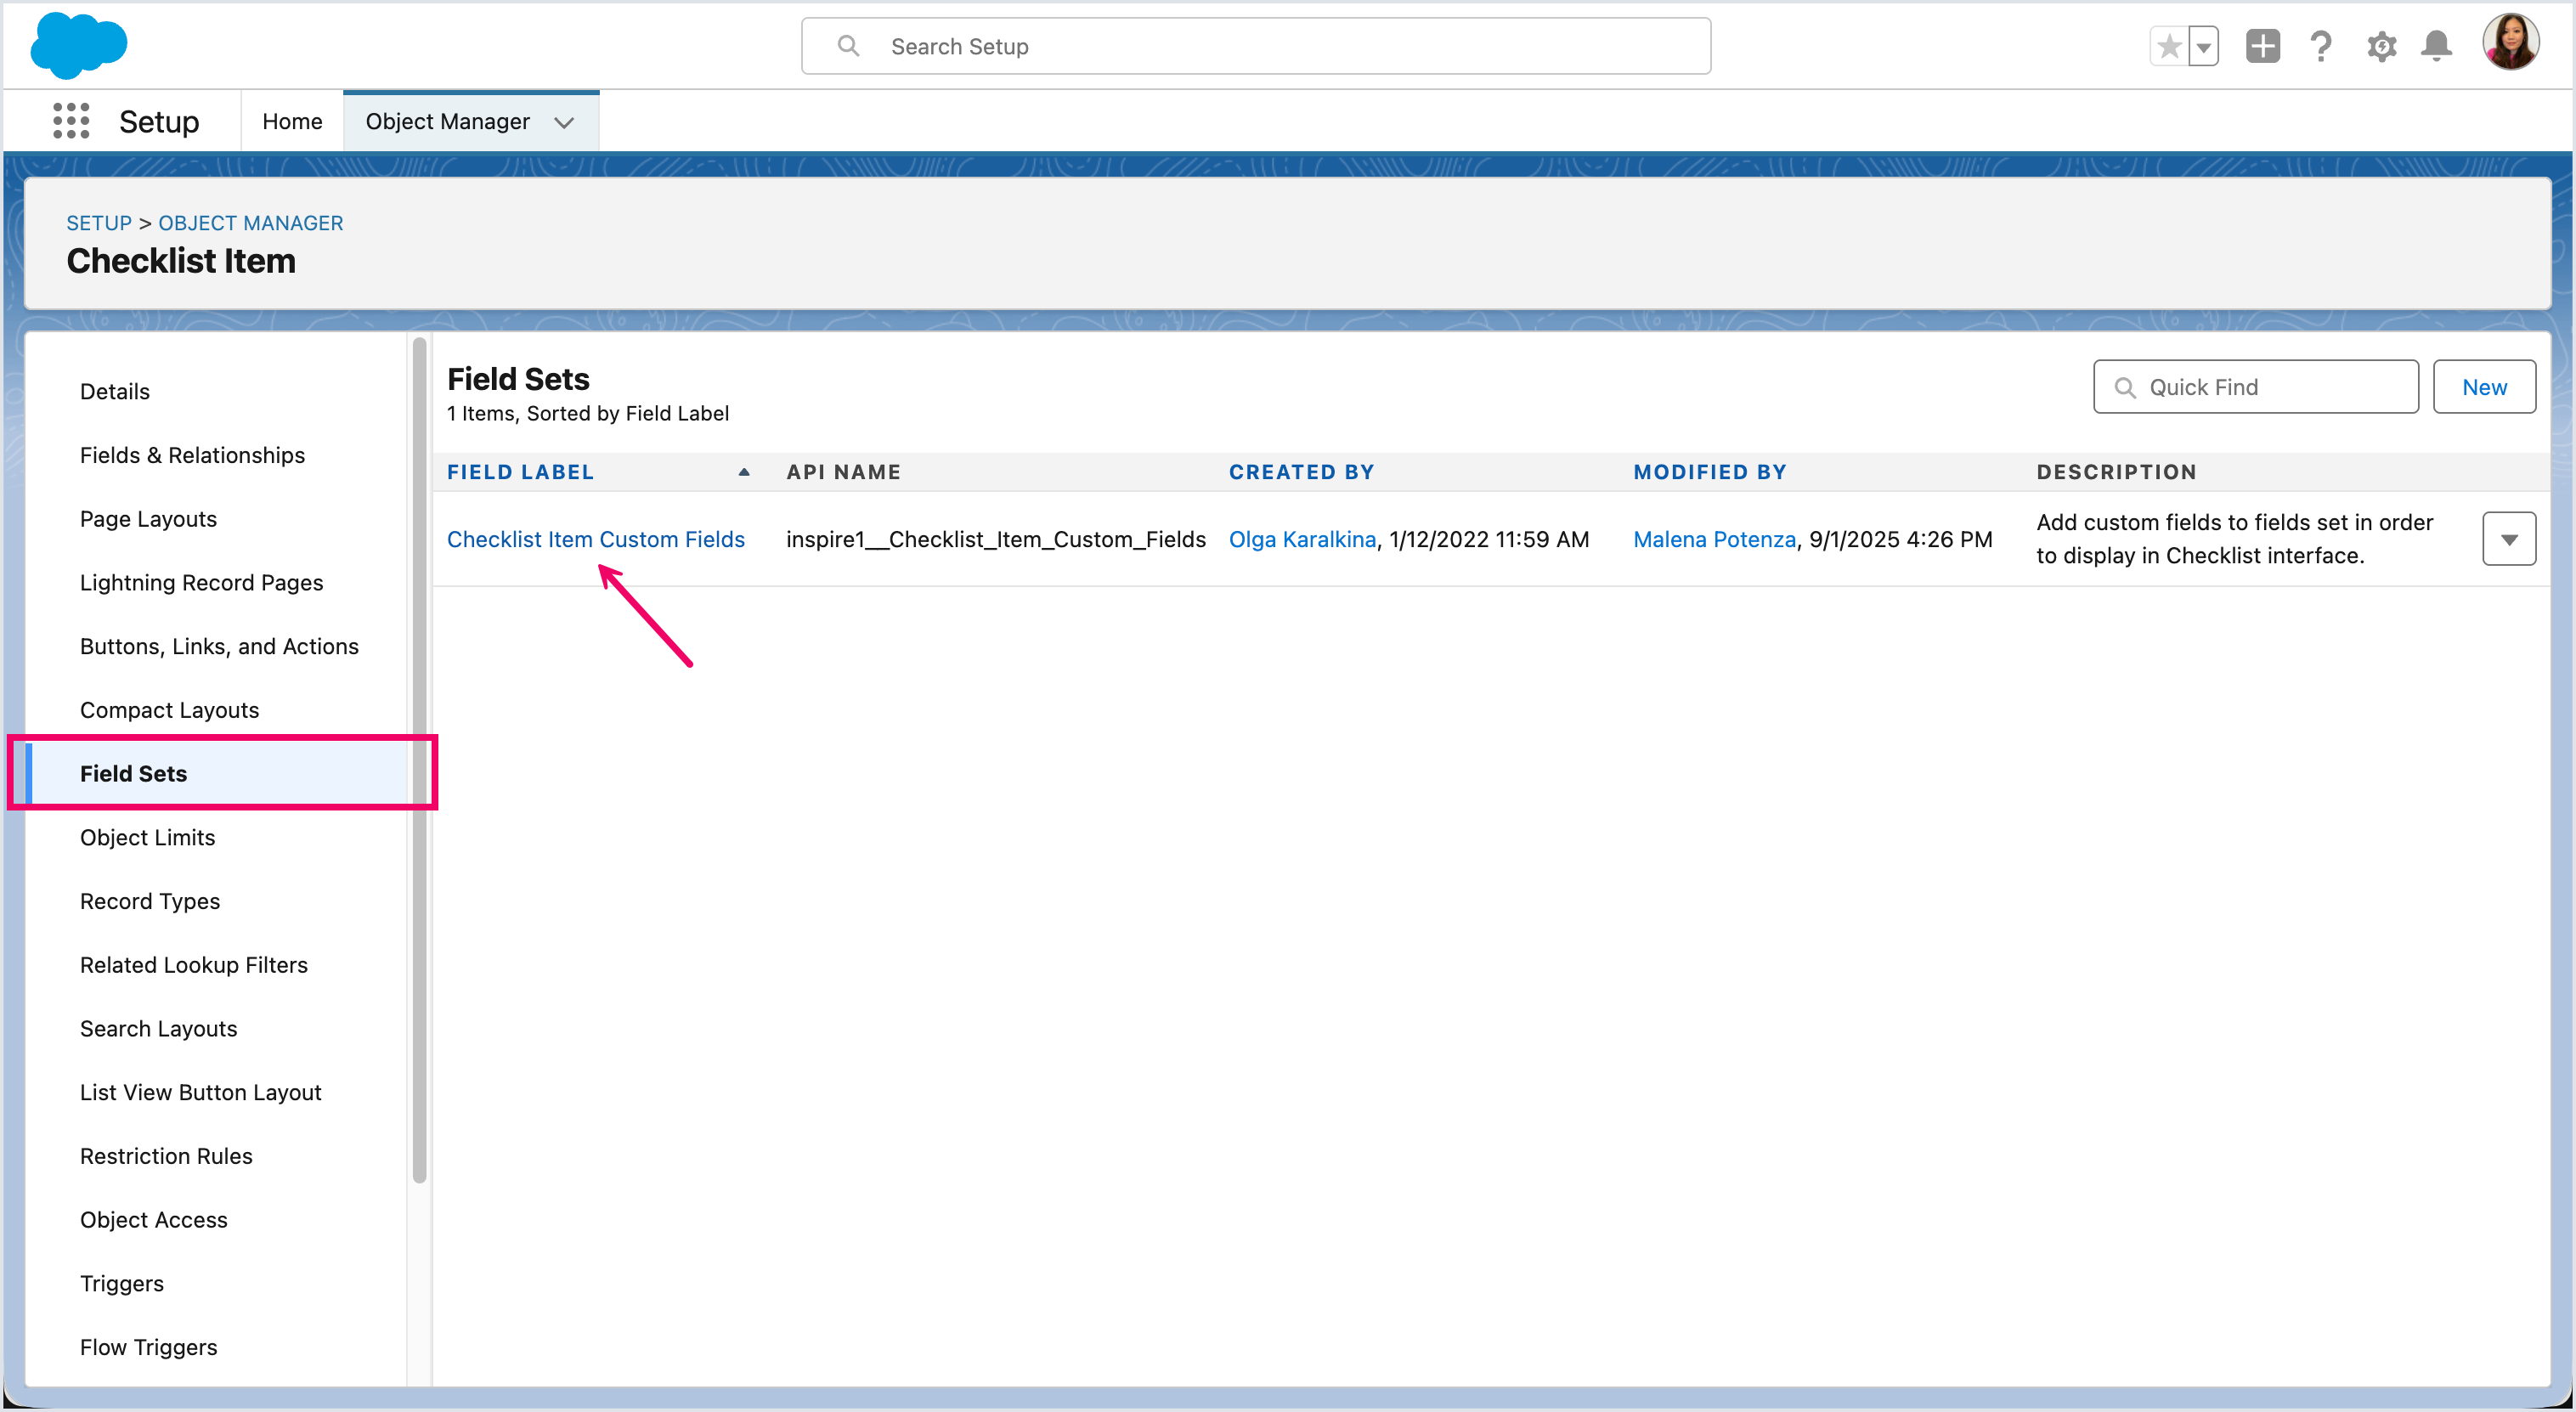Open the Setup gear menu
Viewport: 2576px width, 1412px height.
[2381, 46]
